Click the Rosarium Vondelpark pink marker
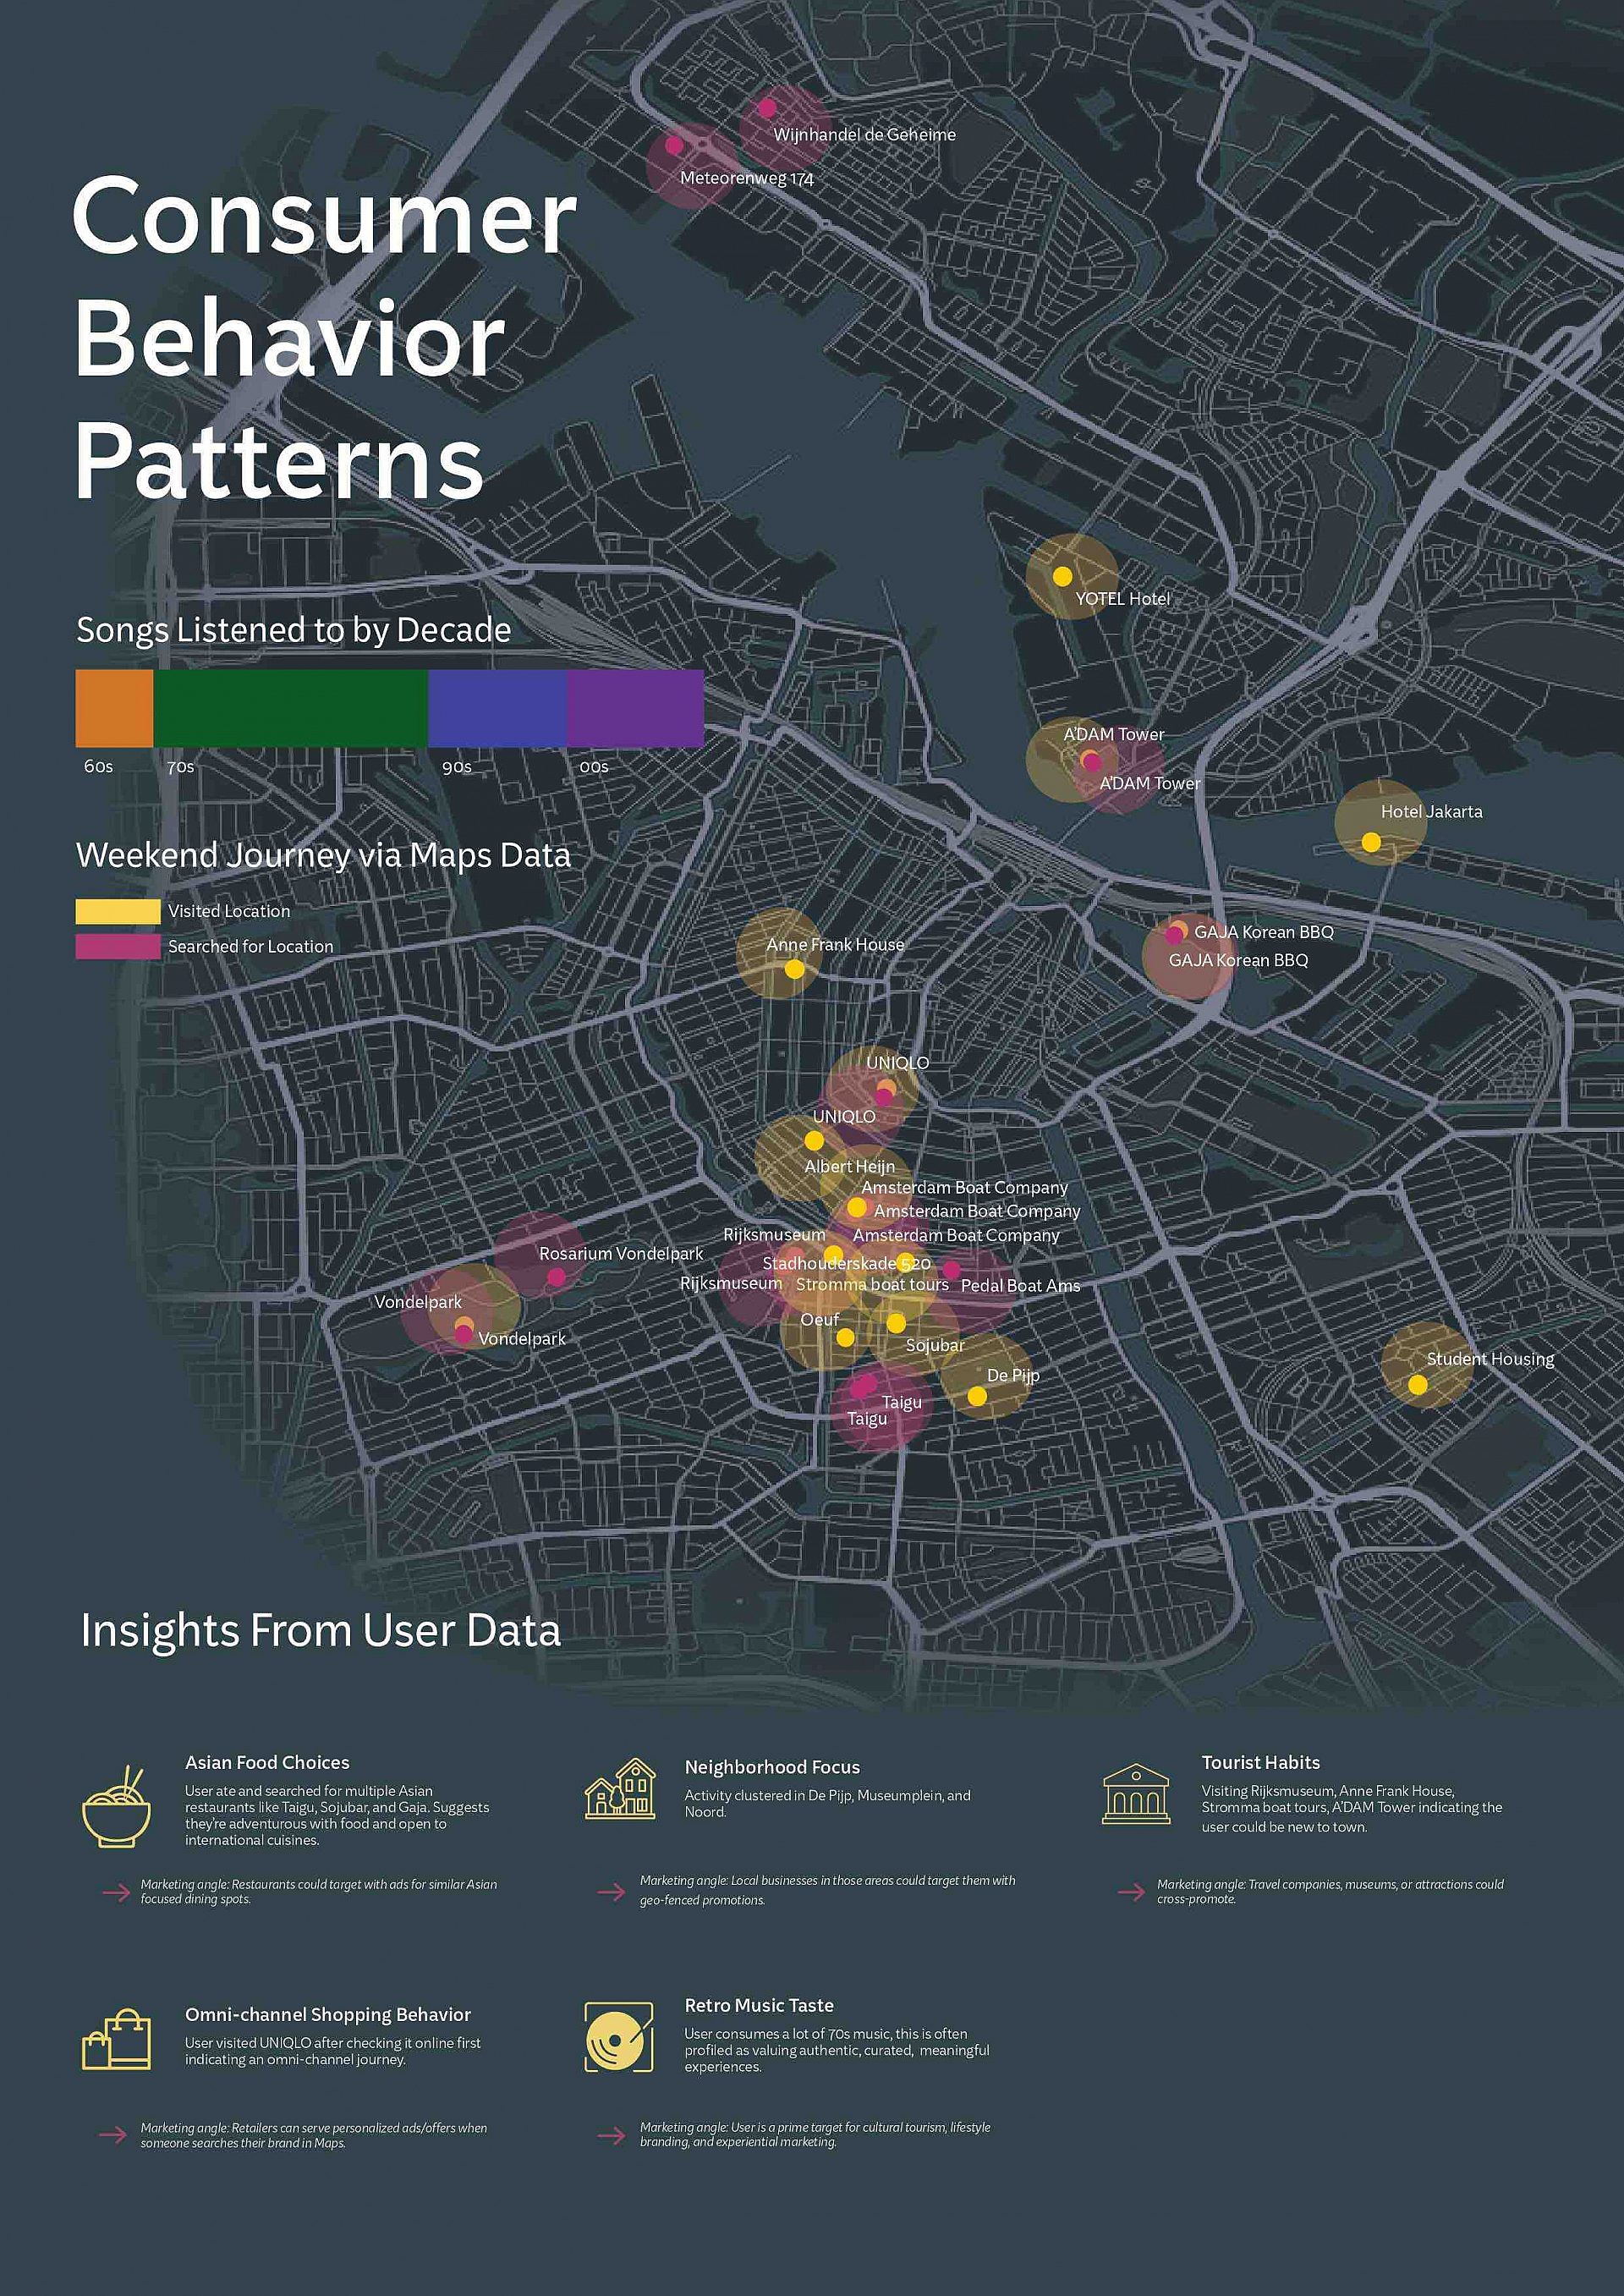Image resolution: width=1624 pixels, height=2296 pixels. pyautogui.click(x=556, y=1277)
